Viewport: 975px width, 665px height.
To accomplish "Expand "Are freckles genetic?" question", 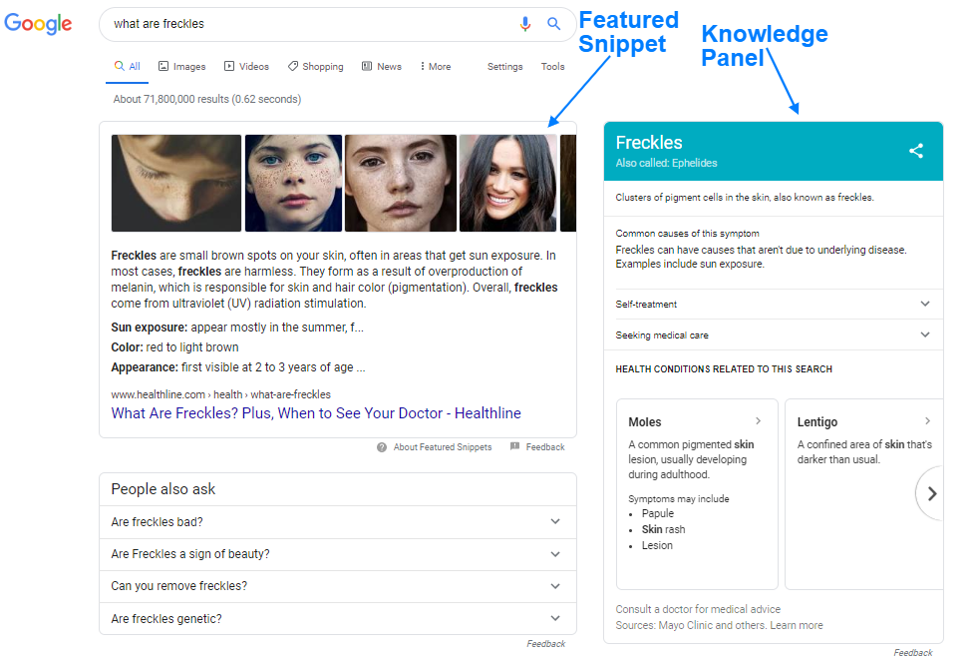I will point(555,619).
